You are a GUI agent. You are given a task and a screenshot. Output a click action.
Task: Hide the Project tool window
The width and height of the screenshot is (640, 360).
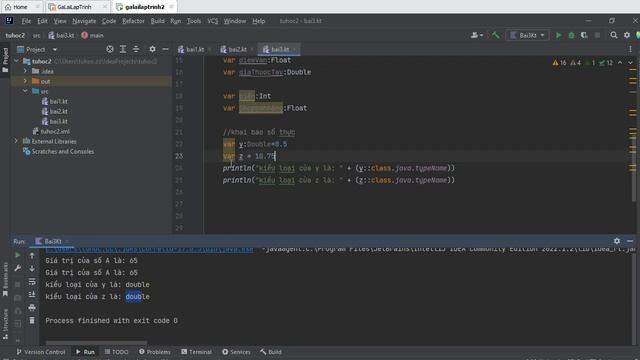pyautogui.click(x=165, y=49)
